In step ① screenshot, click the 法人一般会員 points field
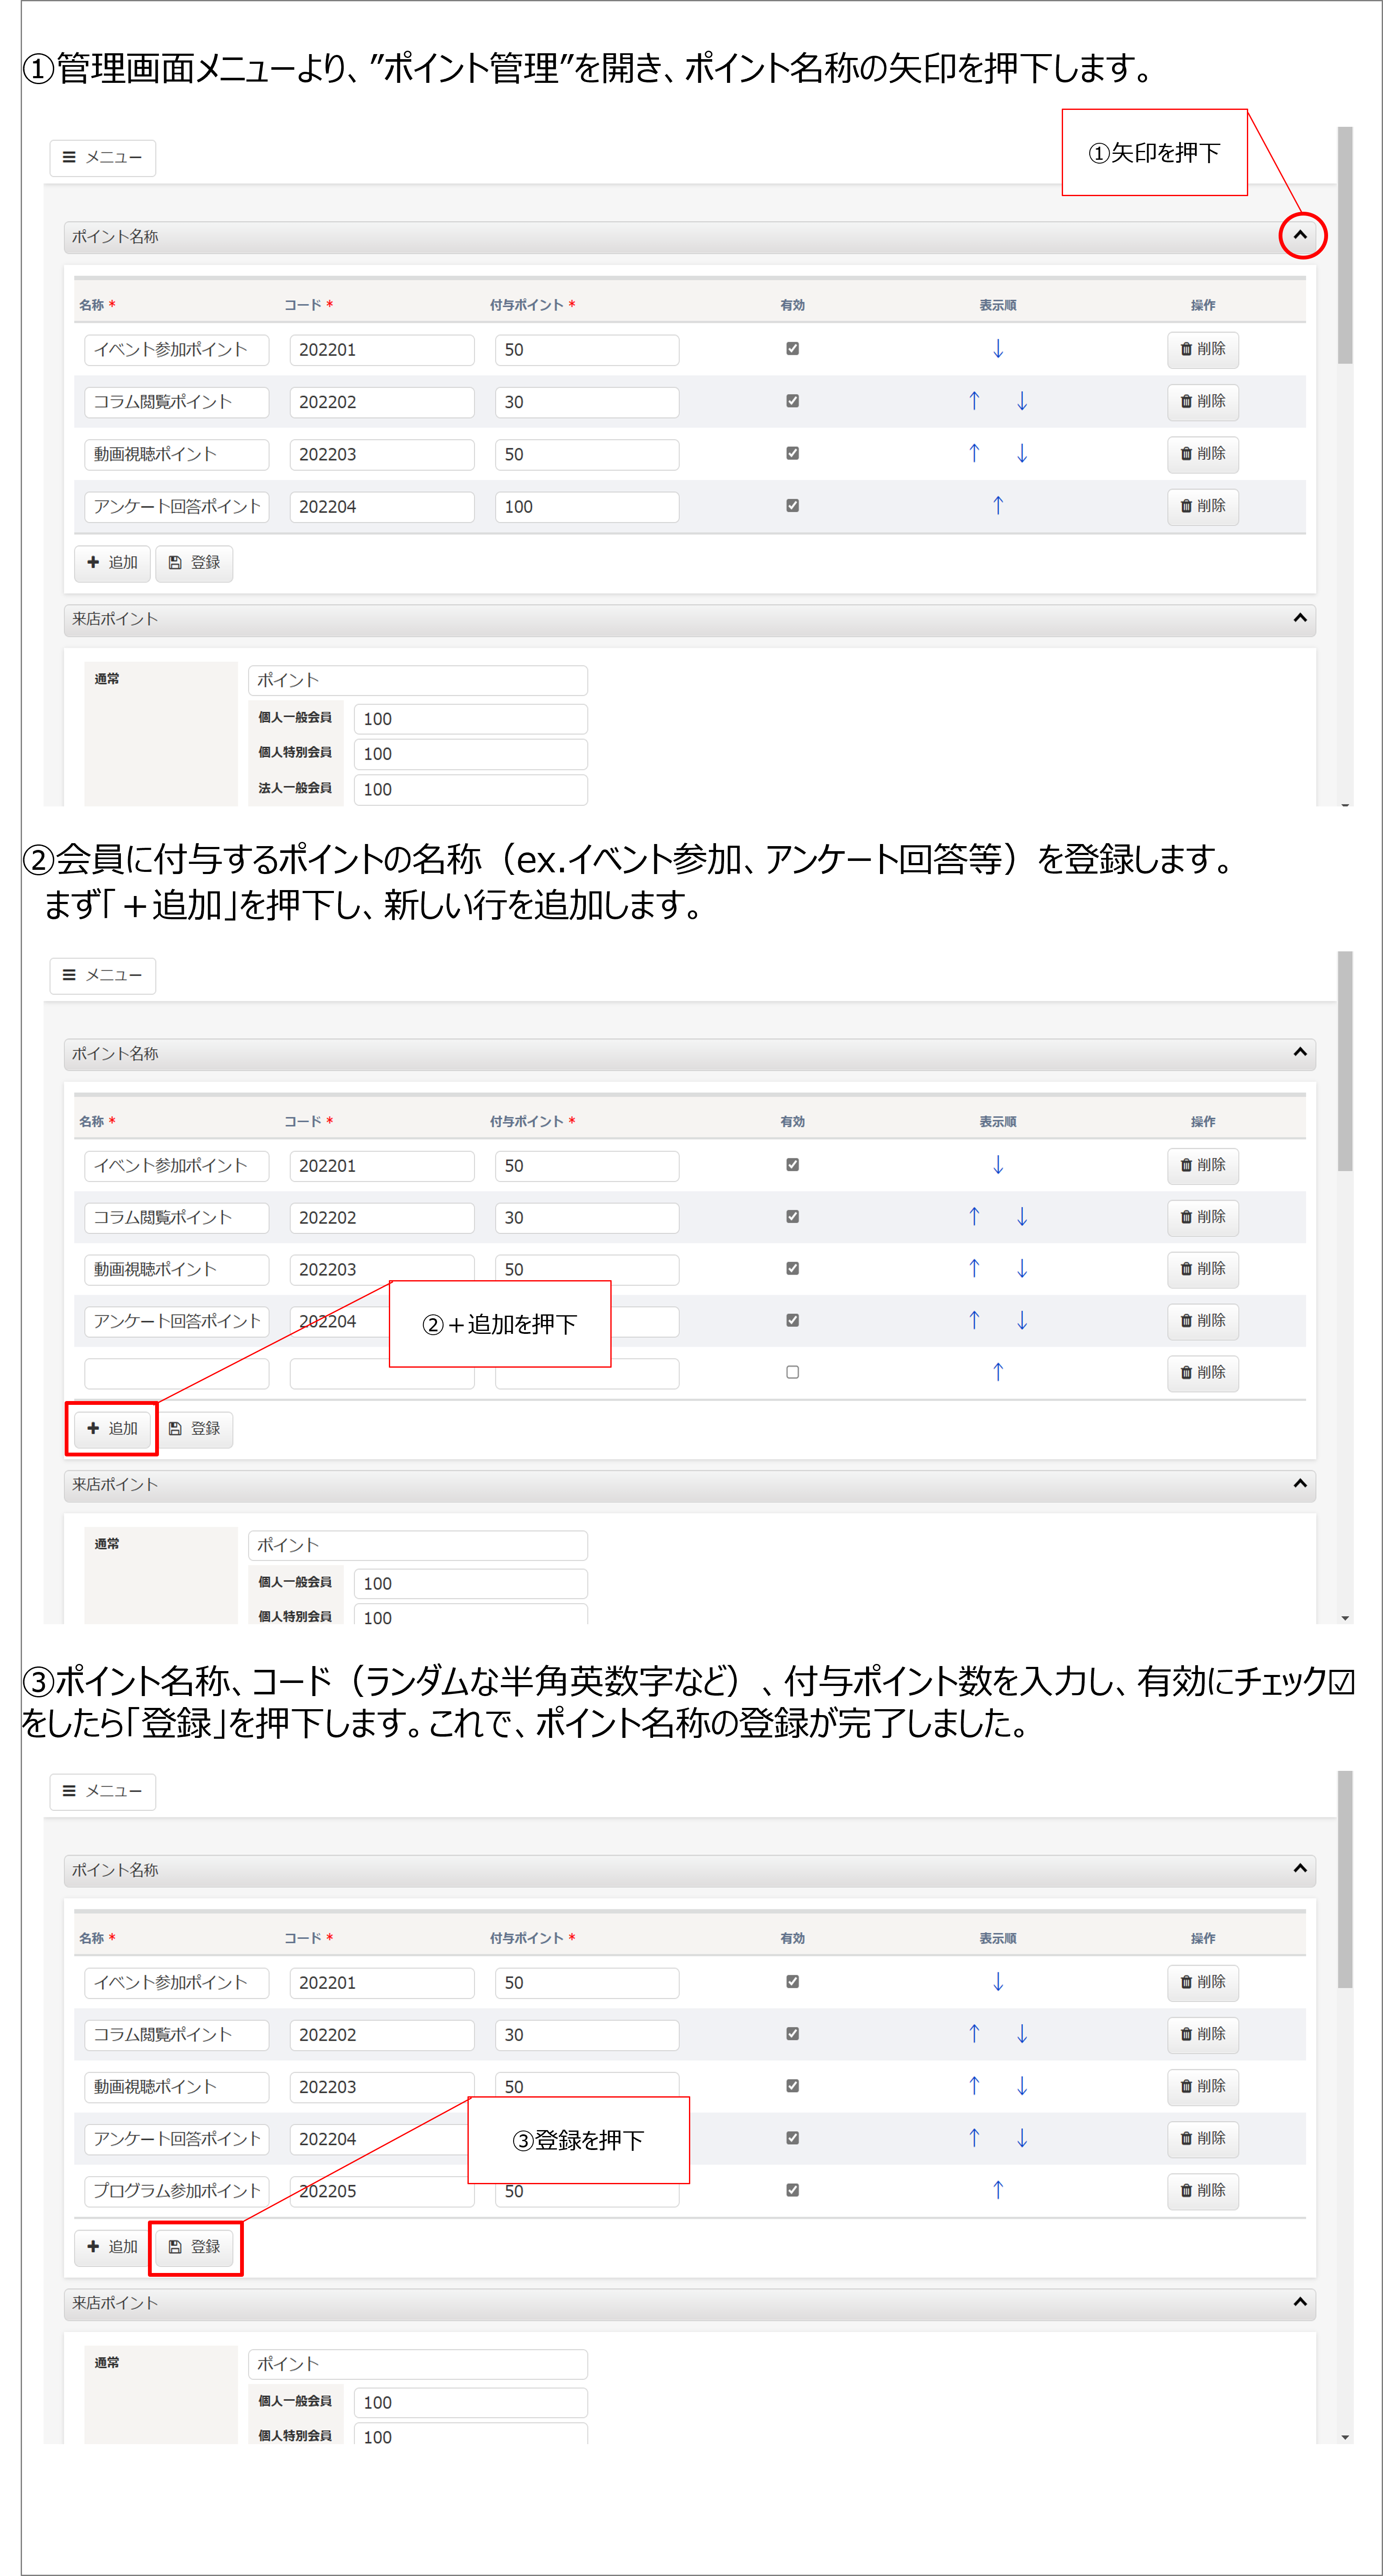The image size is (1383, 2576). tap(470, 789)
